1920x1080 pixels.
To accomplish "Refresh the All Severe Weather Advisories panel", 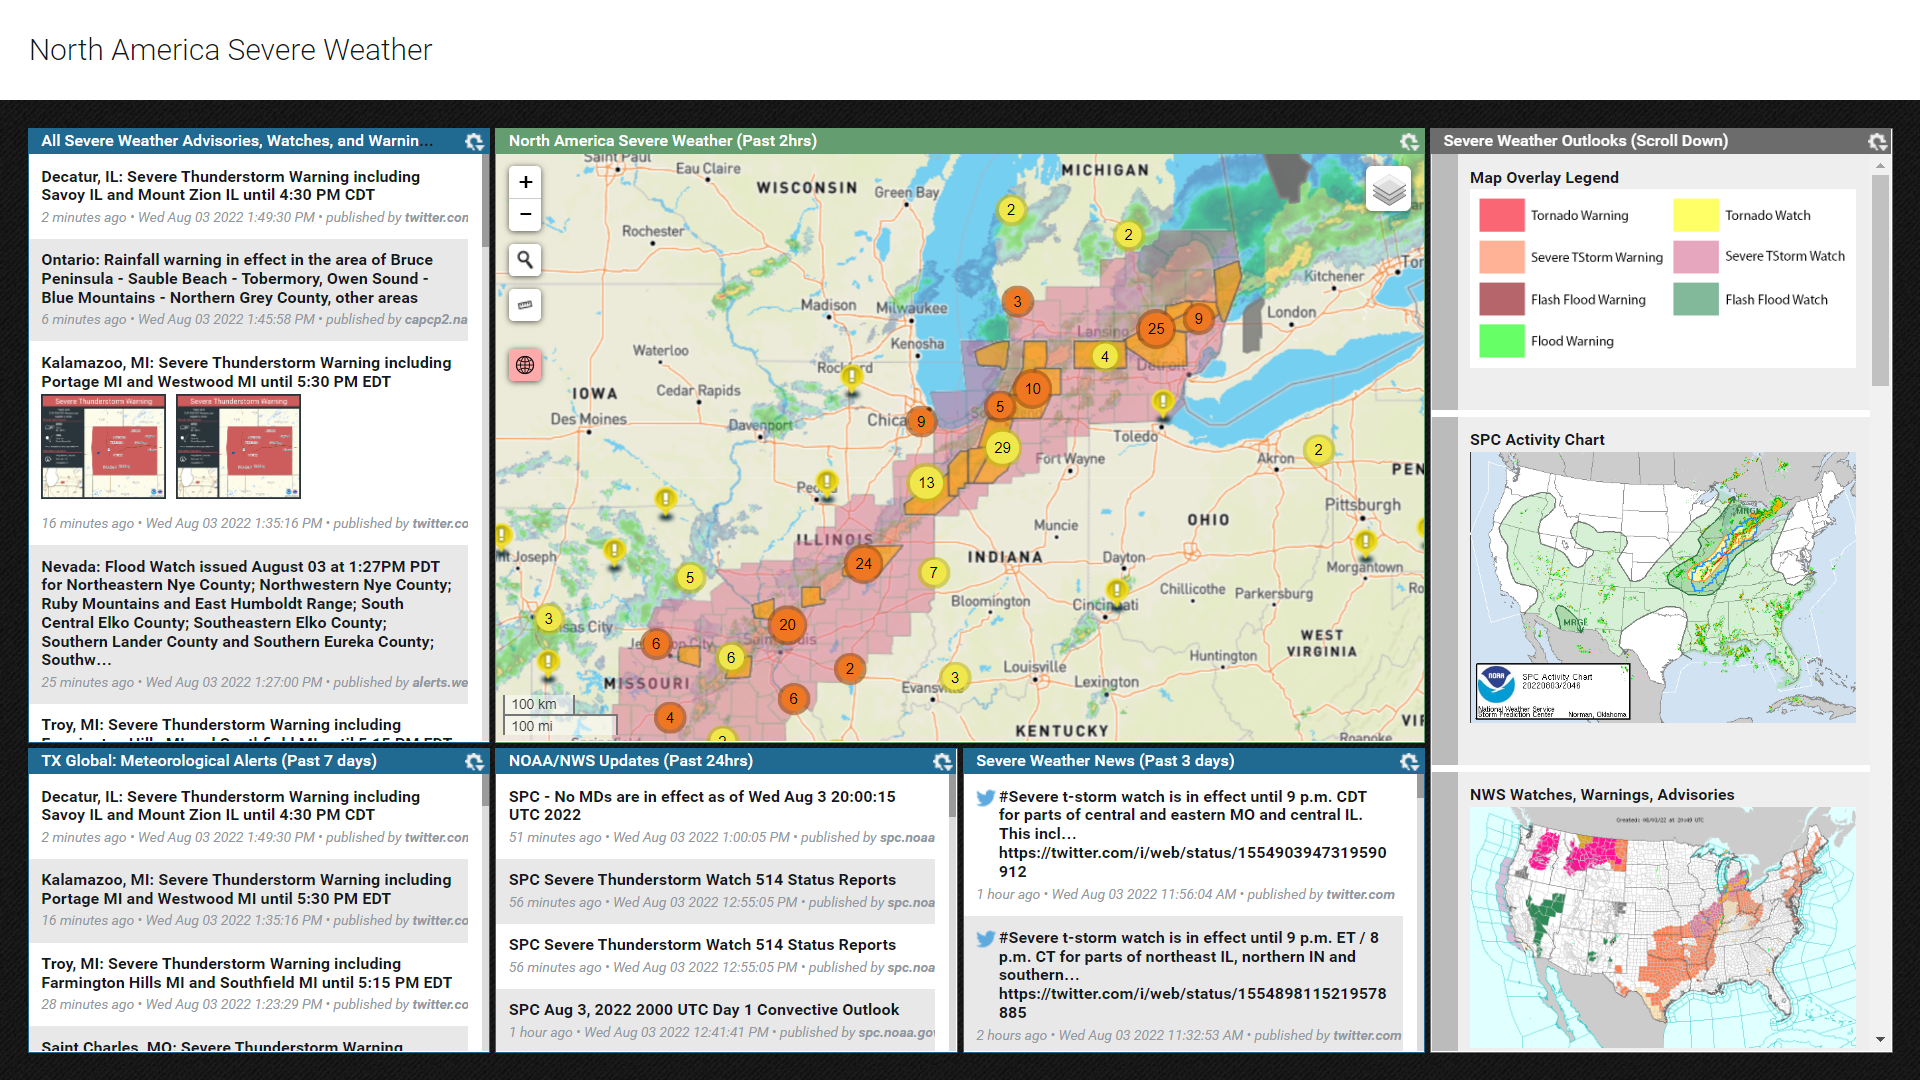I will pyautogui.click(x=474, y=142).
